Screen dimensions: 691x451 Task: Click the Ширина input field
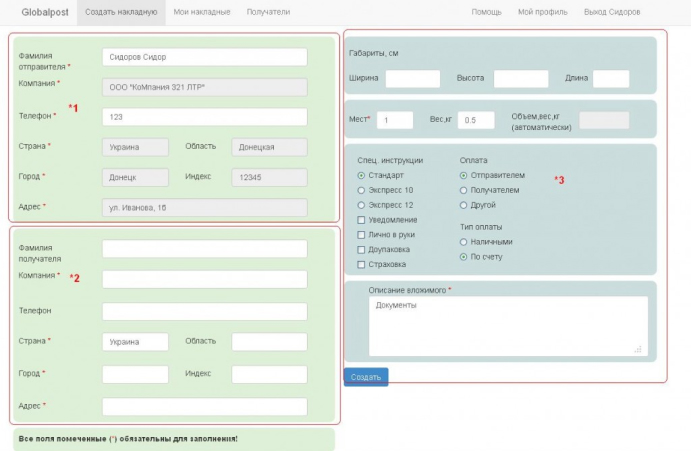(412, 79)
